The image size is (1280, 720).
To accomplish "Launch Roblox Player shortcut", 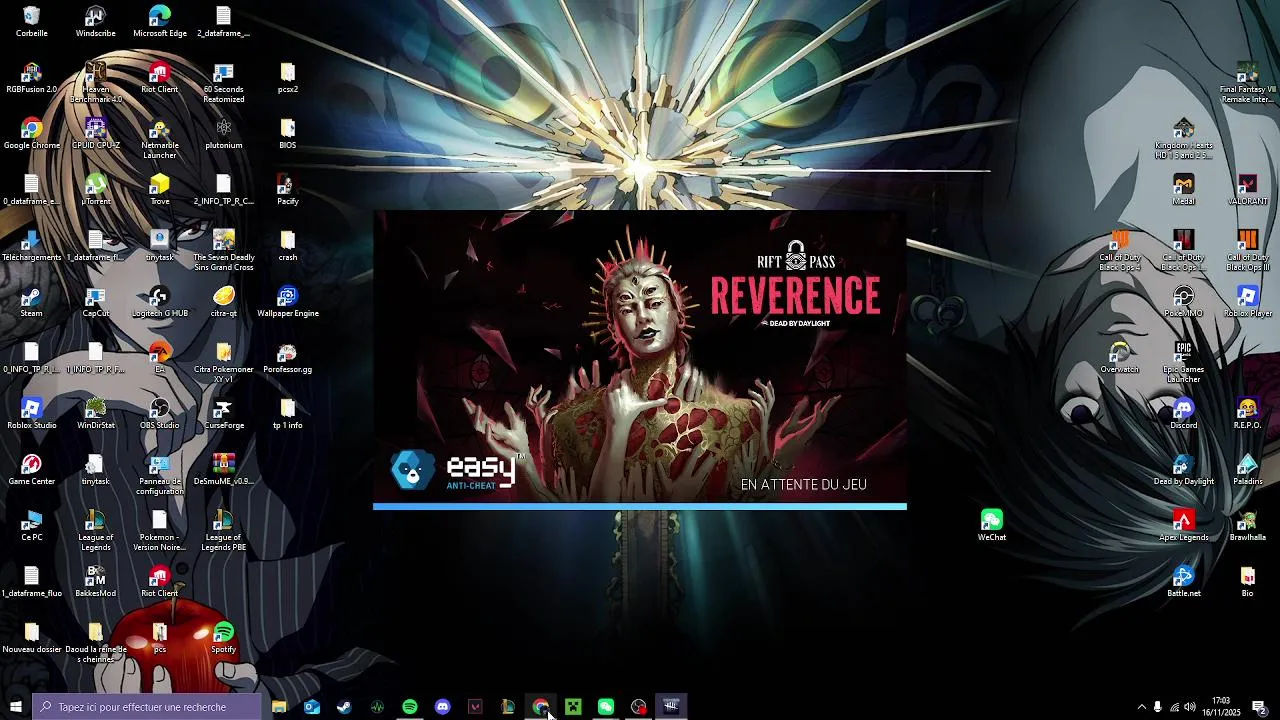I will (x=1247, y=302).
